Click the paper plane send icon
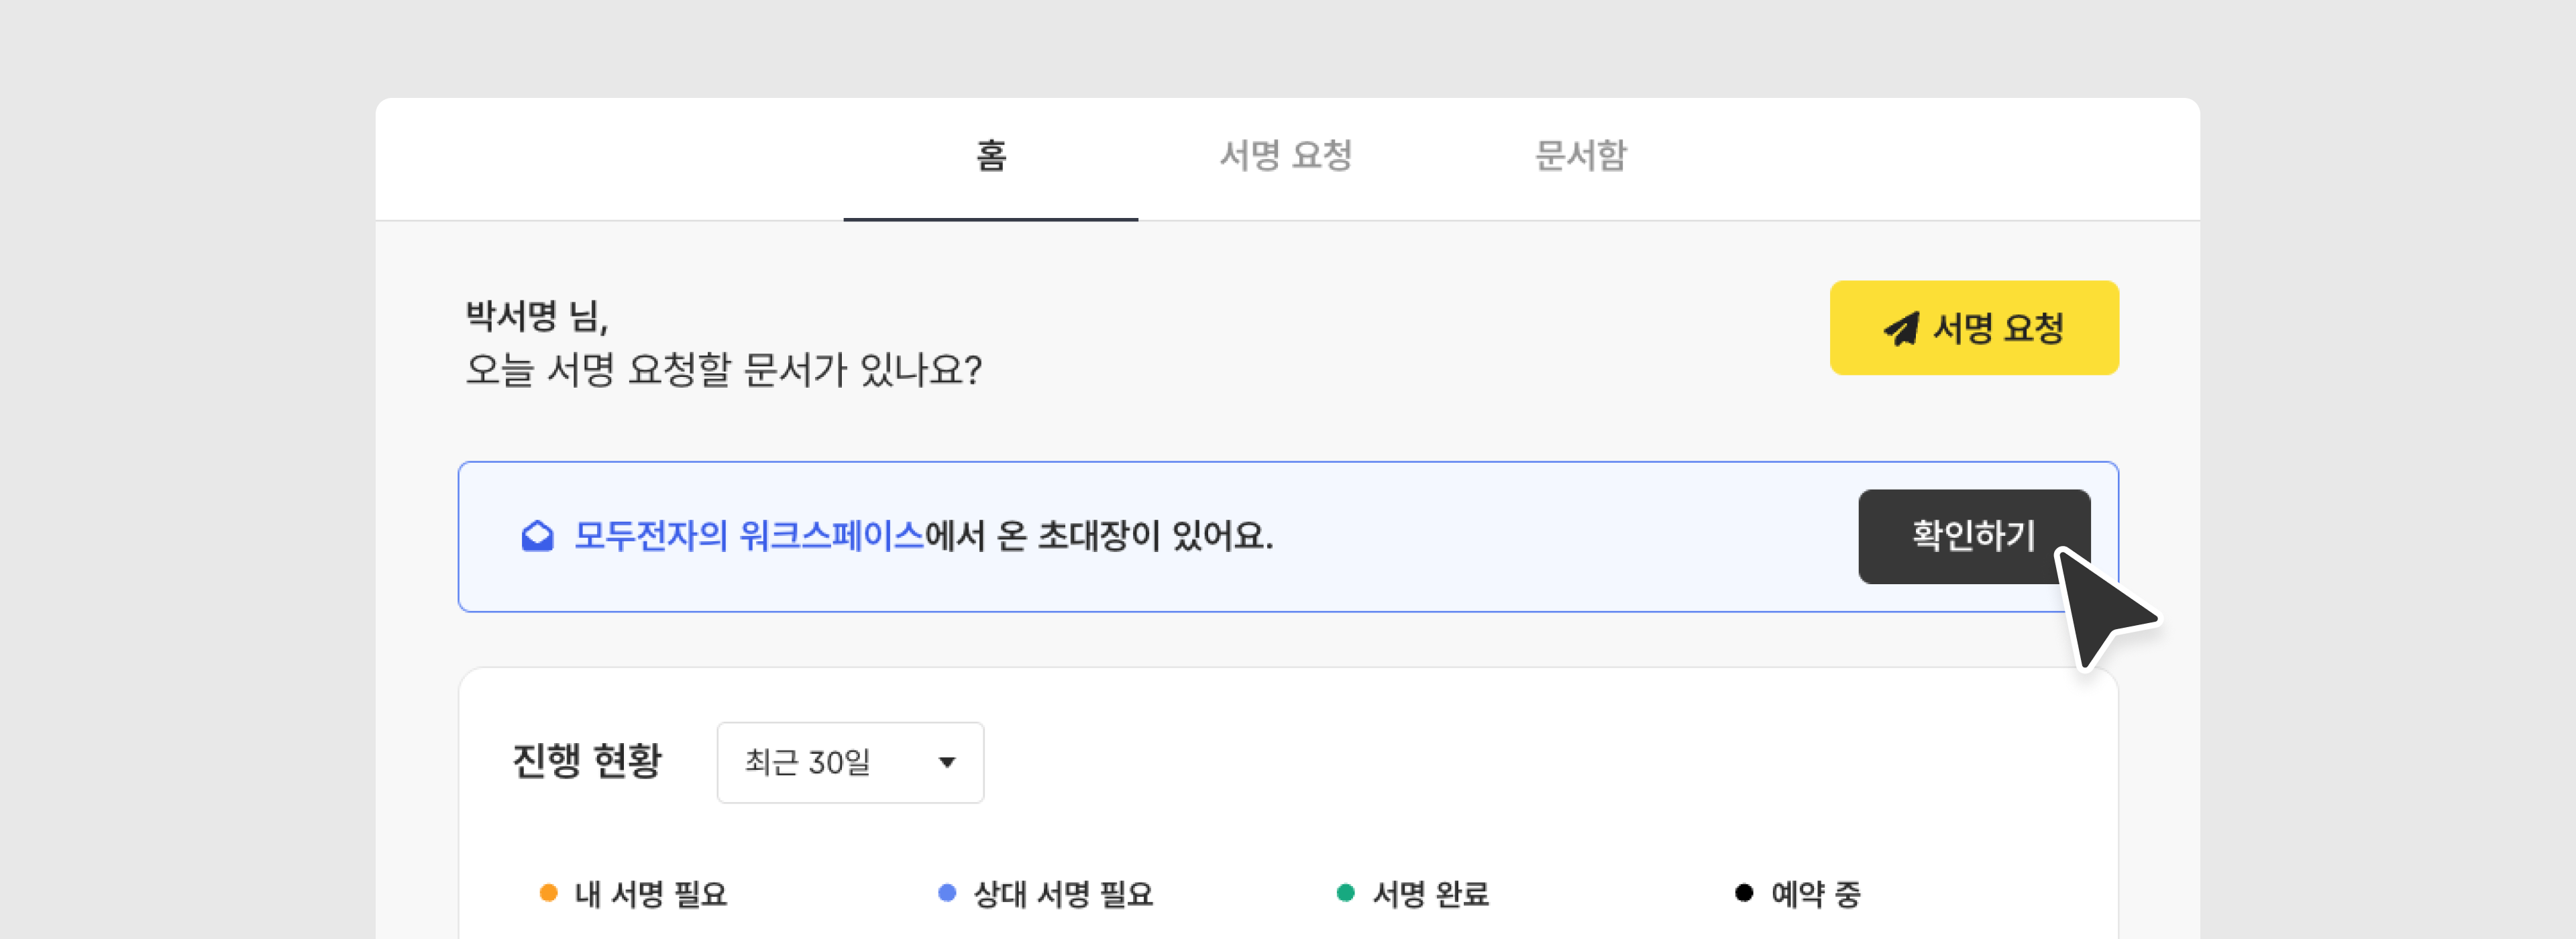The width and height of the screenshot is (2576, 939). pyautogui.click(x=1901, y=329)
